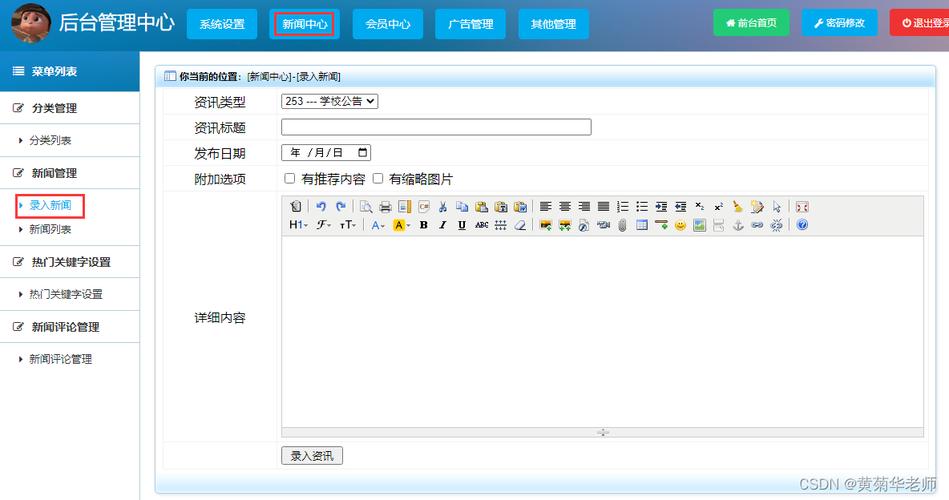Check the 有缩略图片 option

coord(378,178)
